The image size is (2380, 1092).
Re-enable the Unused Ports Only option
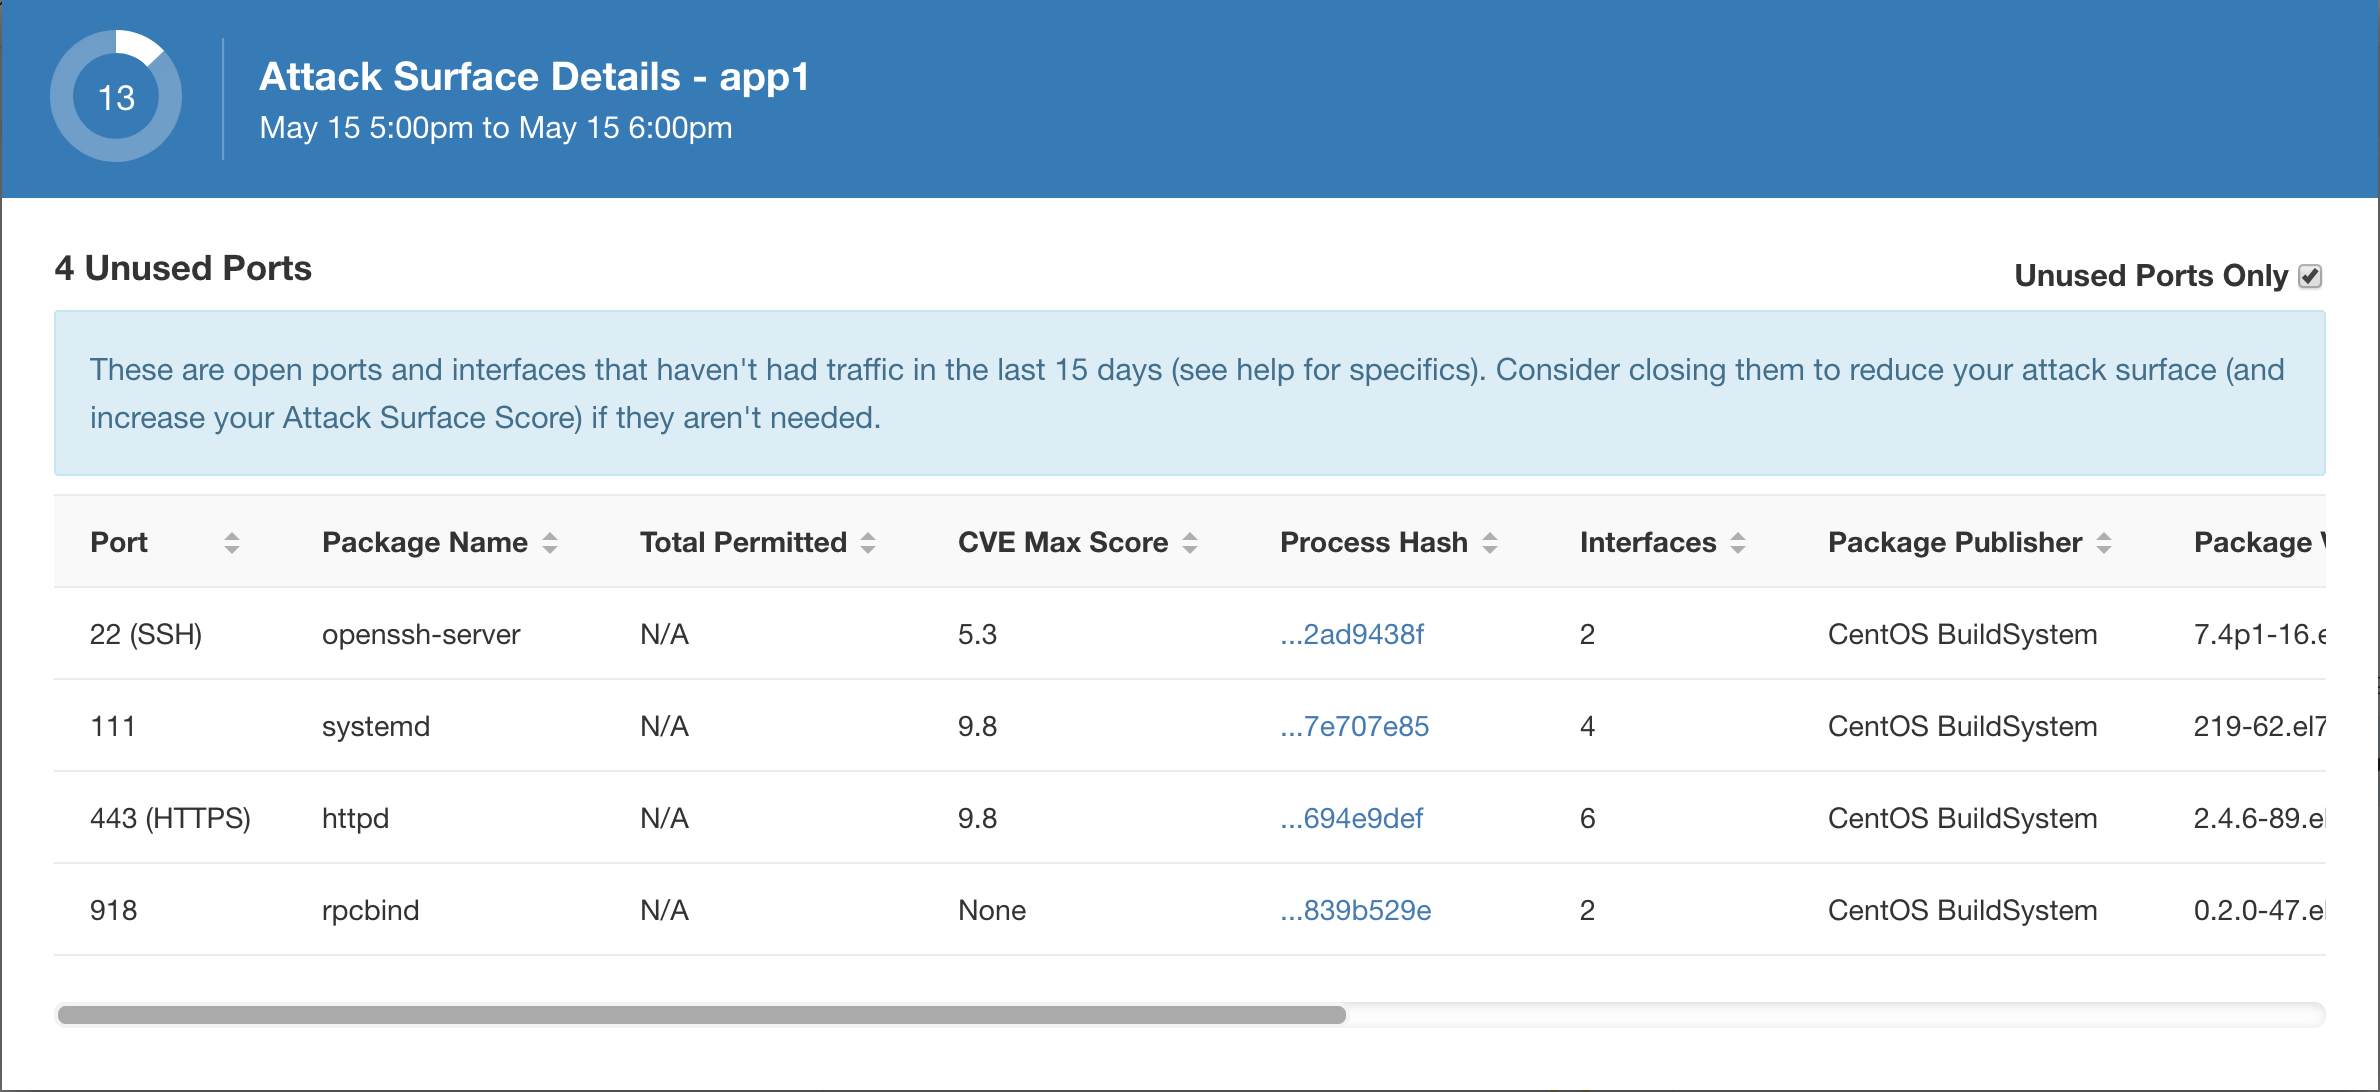pos(2310,276)
